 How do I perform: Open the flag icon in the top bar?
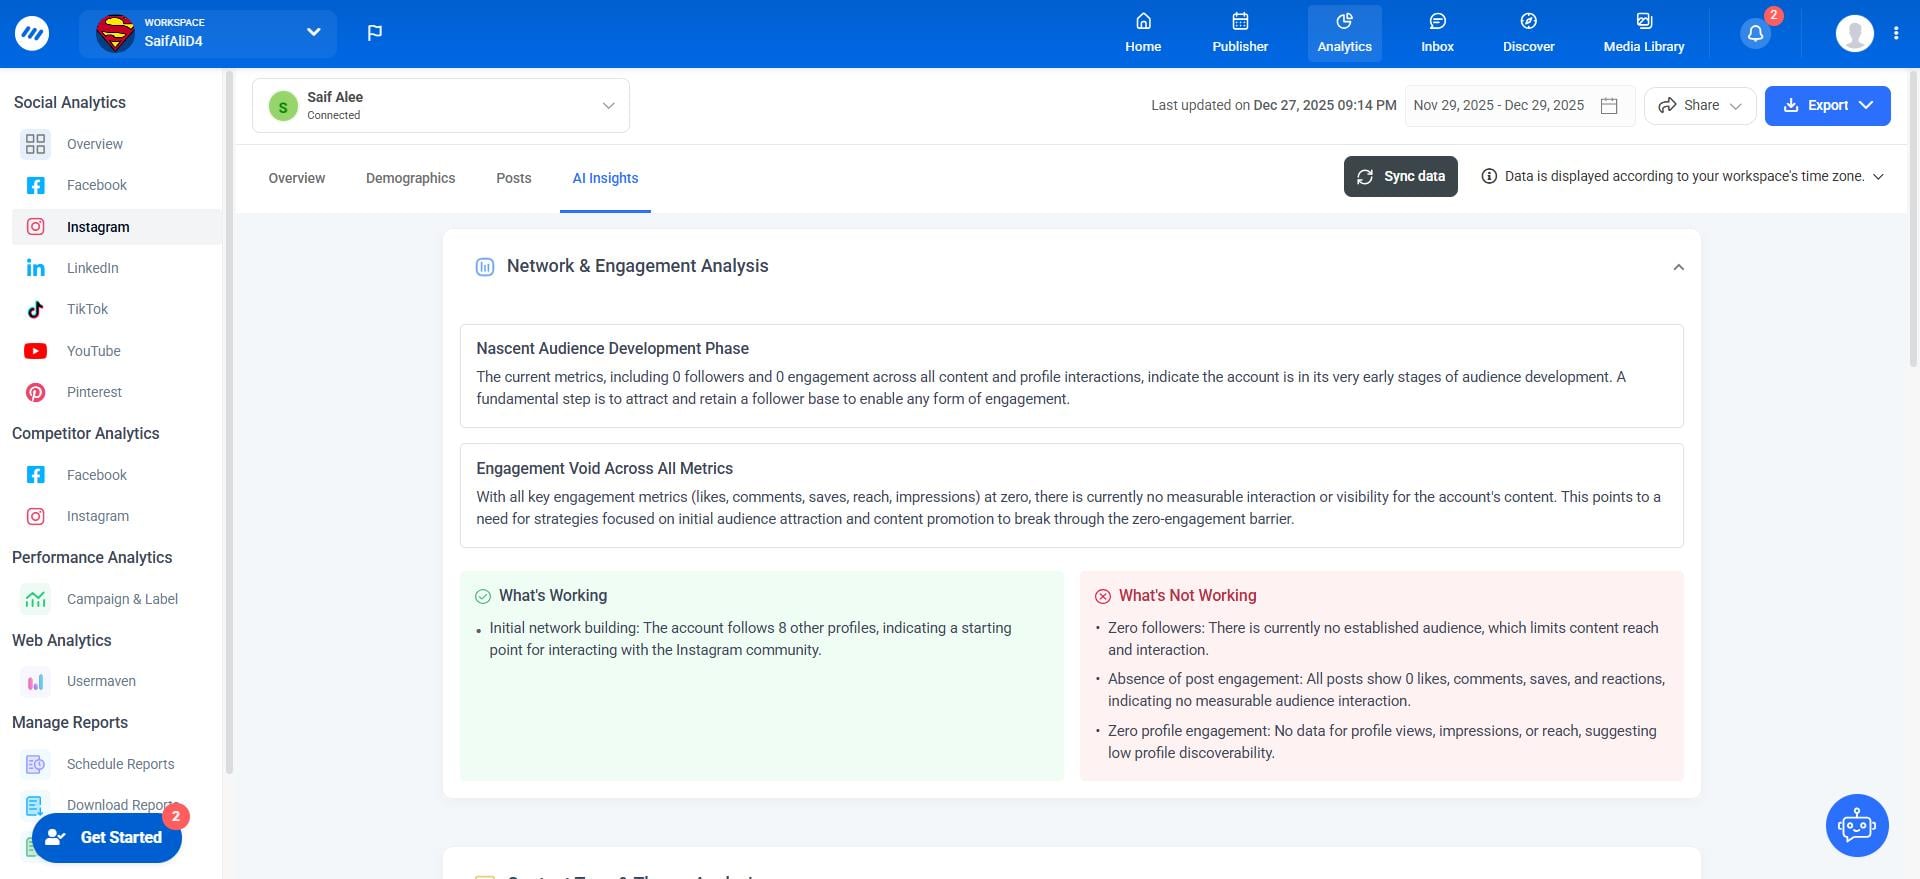pyautogui.click(x=375, y=33)
